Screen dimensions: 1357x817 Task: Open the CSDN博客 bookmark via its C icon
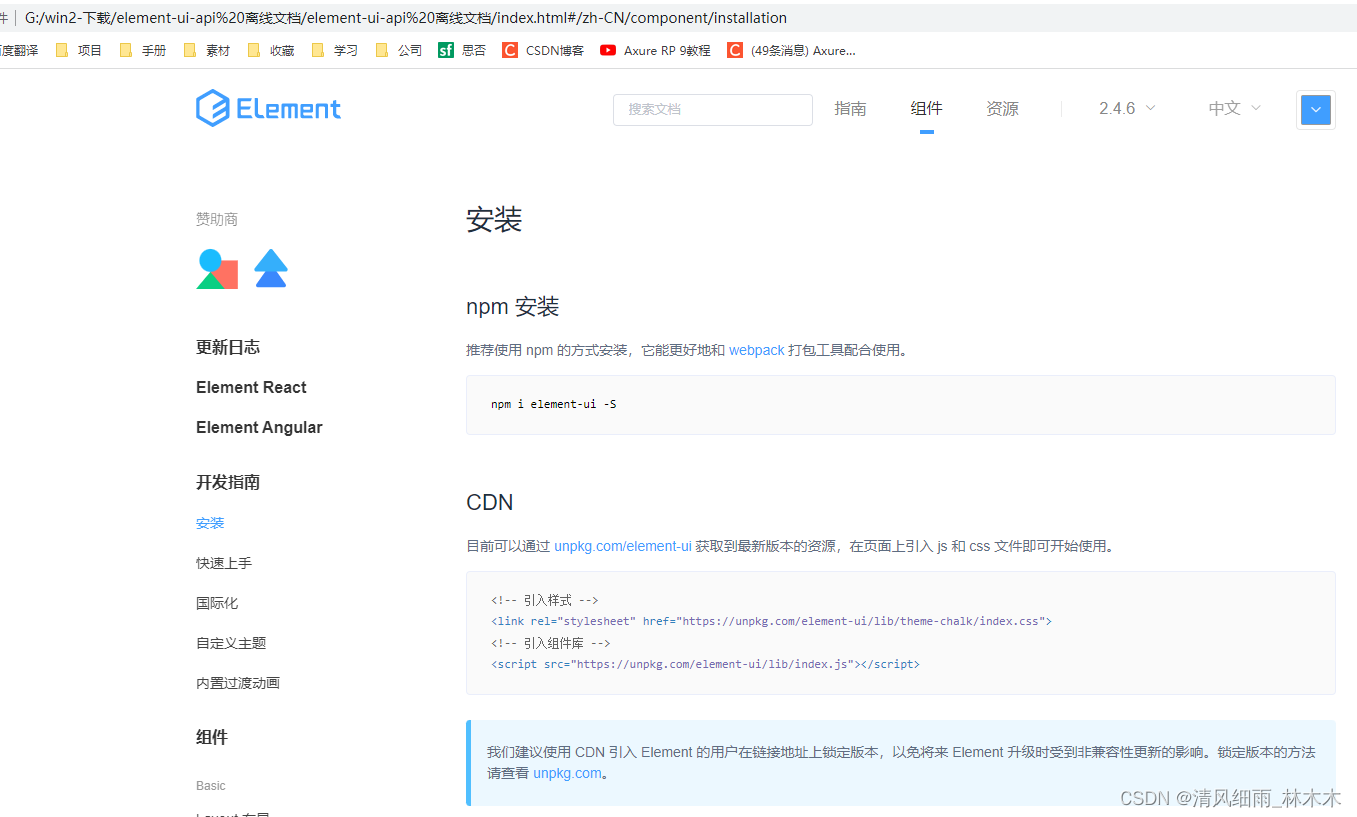point(510,50)
